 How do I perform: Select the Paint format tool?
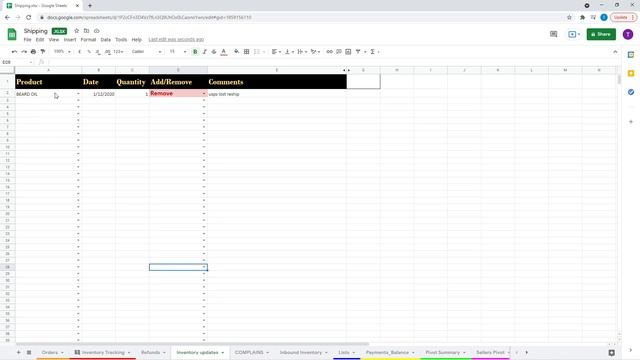(x=43, y=52)
